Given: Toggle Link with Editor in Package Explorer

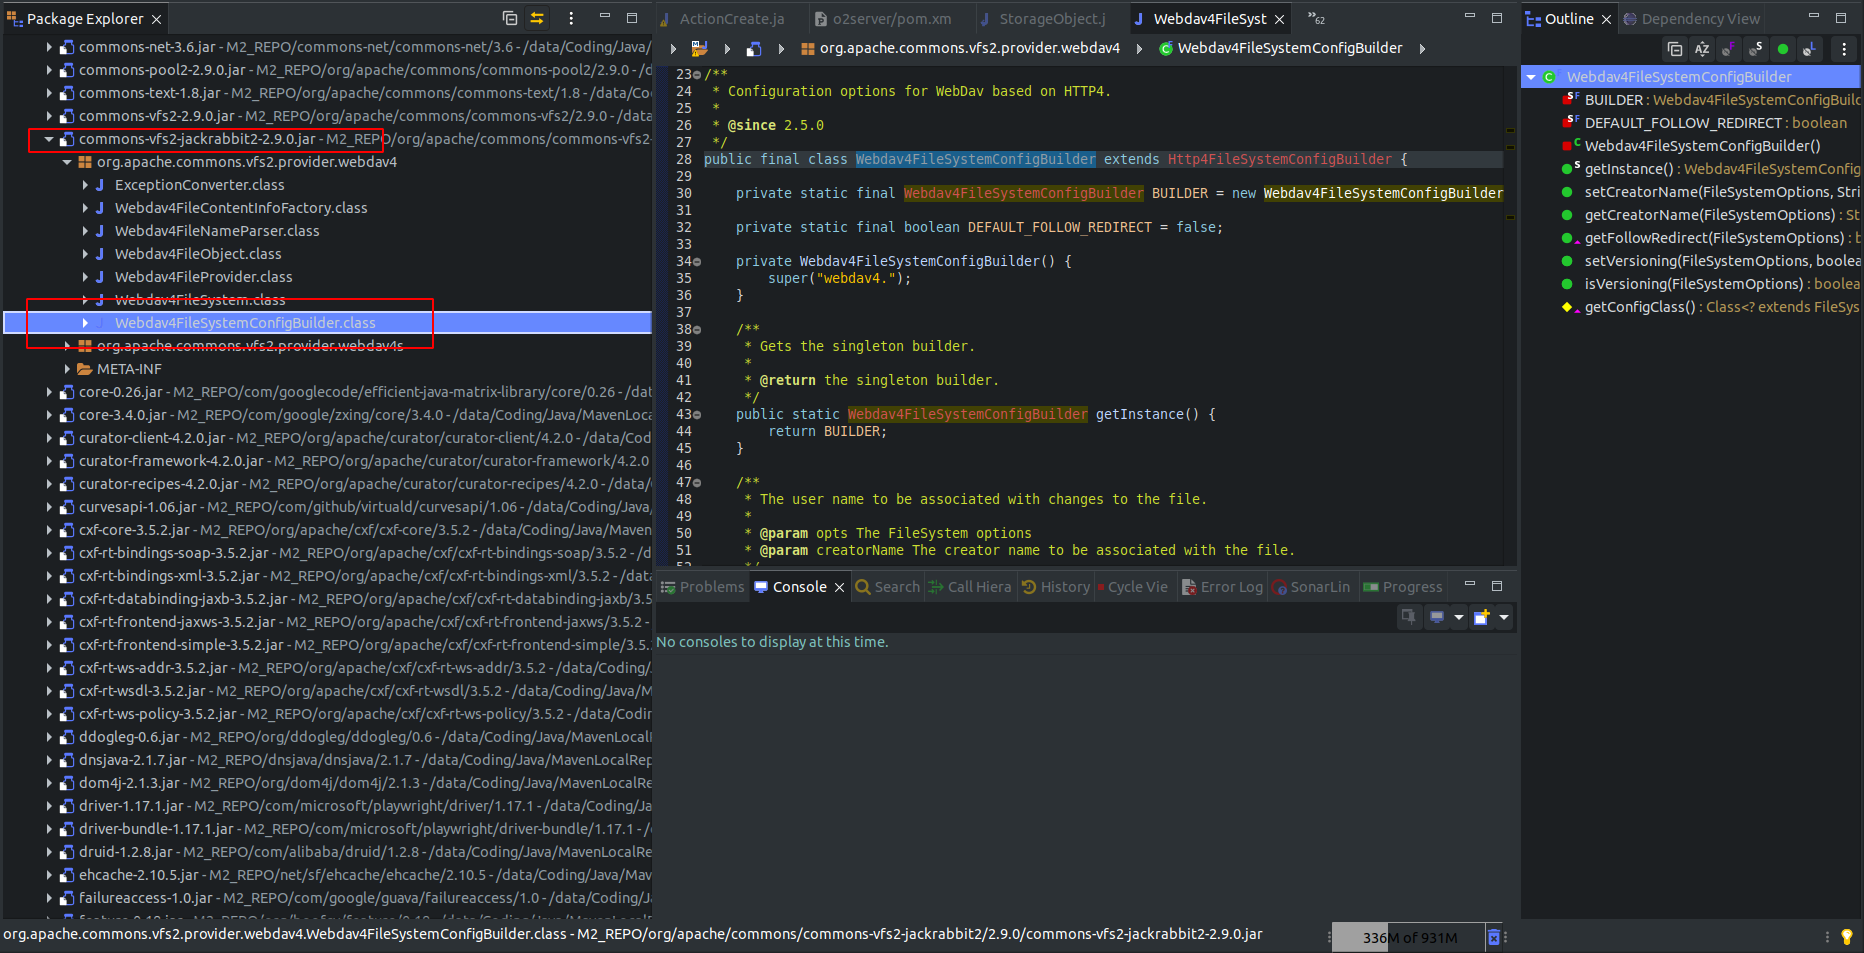Looking at the screenshot, I should tap(537, 18).
